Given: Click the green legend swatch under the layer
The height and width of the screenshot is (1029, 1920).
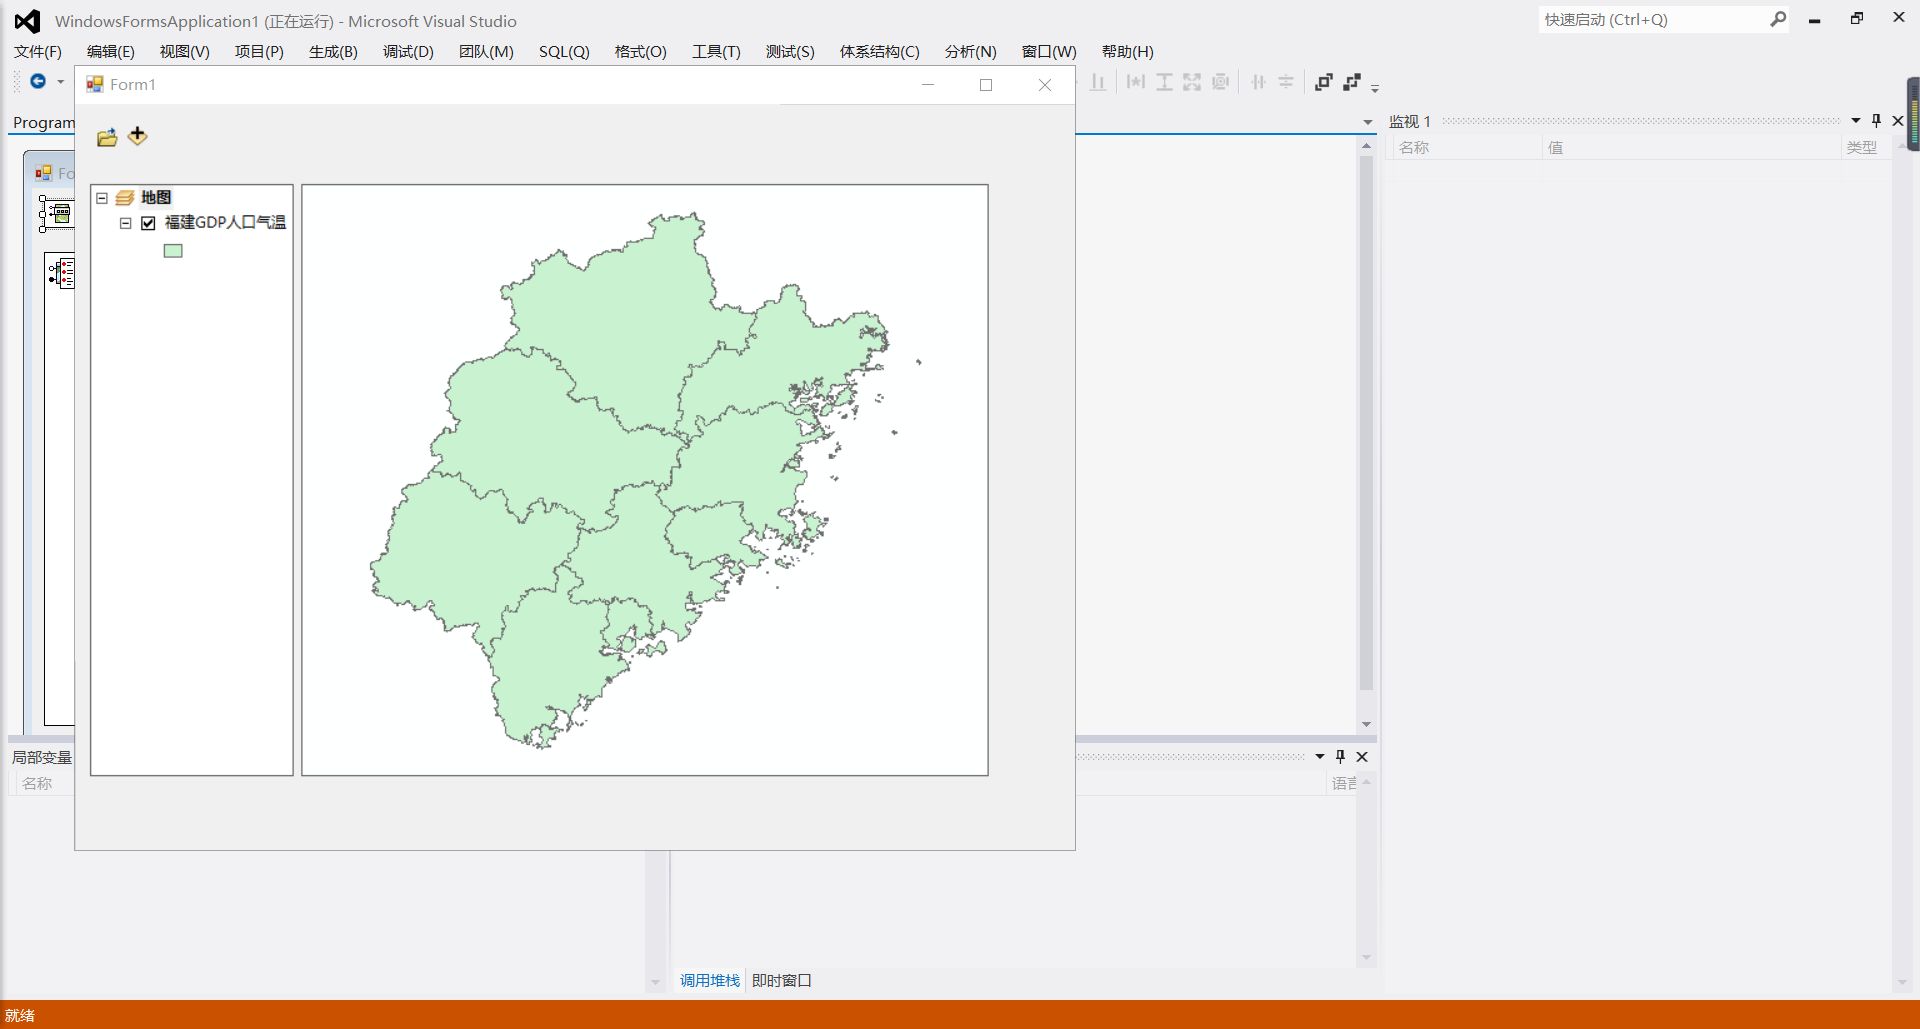Looking at the screenshot, I should [x=172, y=250].
